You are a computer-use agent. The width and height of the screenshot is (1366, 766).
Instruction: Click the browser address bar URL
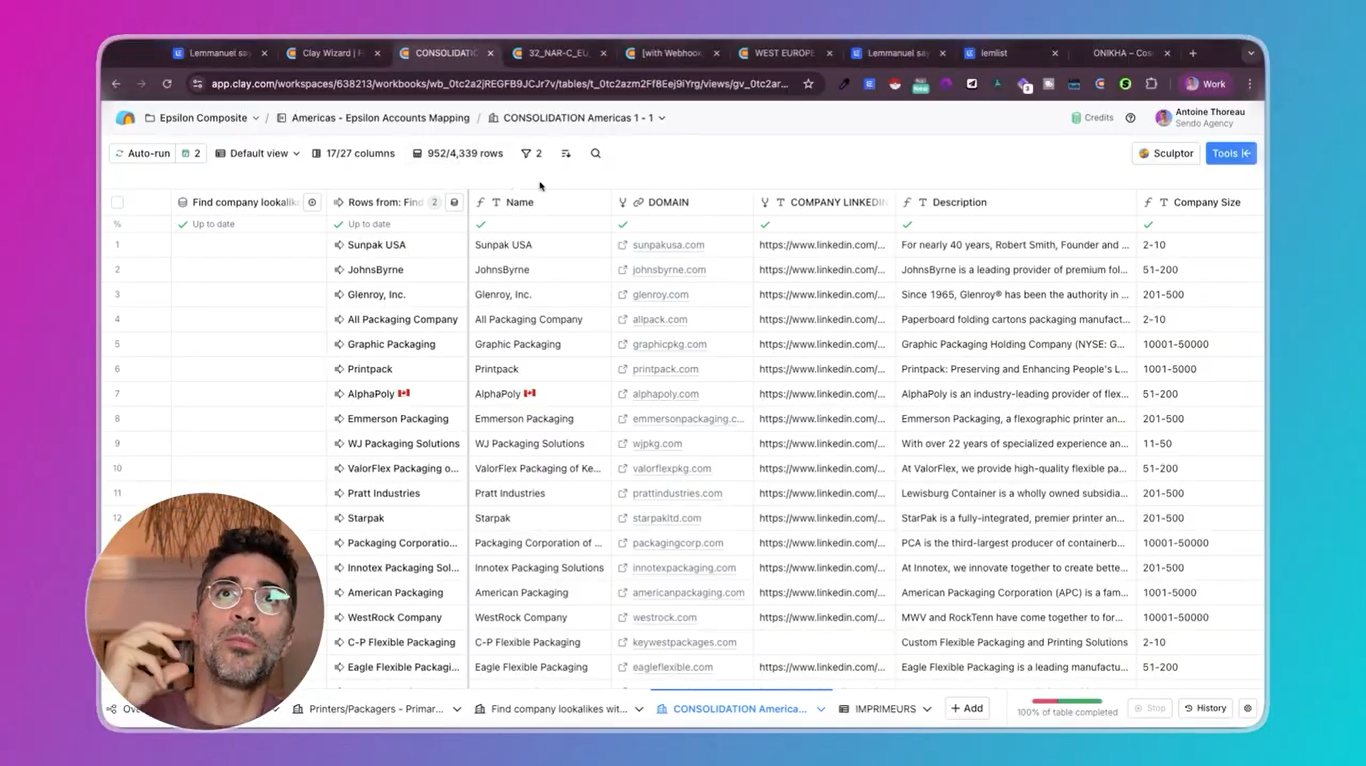point(500,84)
